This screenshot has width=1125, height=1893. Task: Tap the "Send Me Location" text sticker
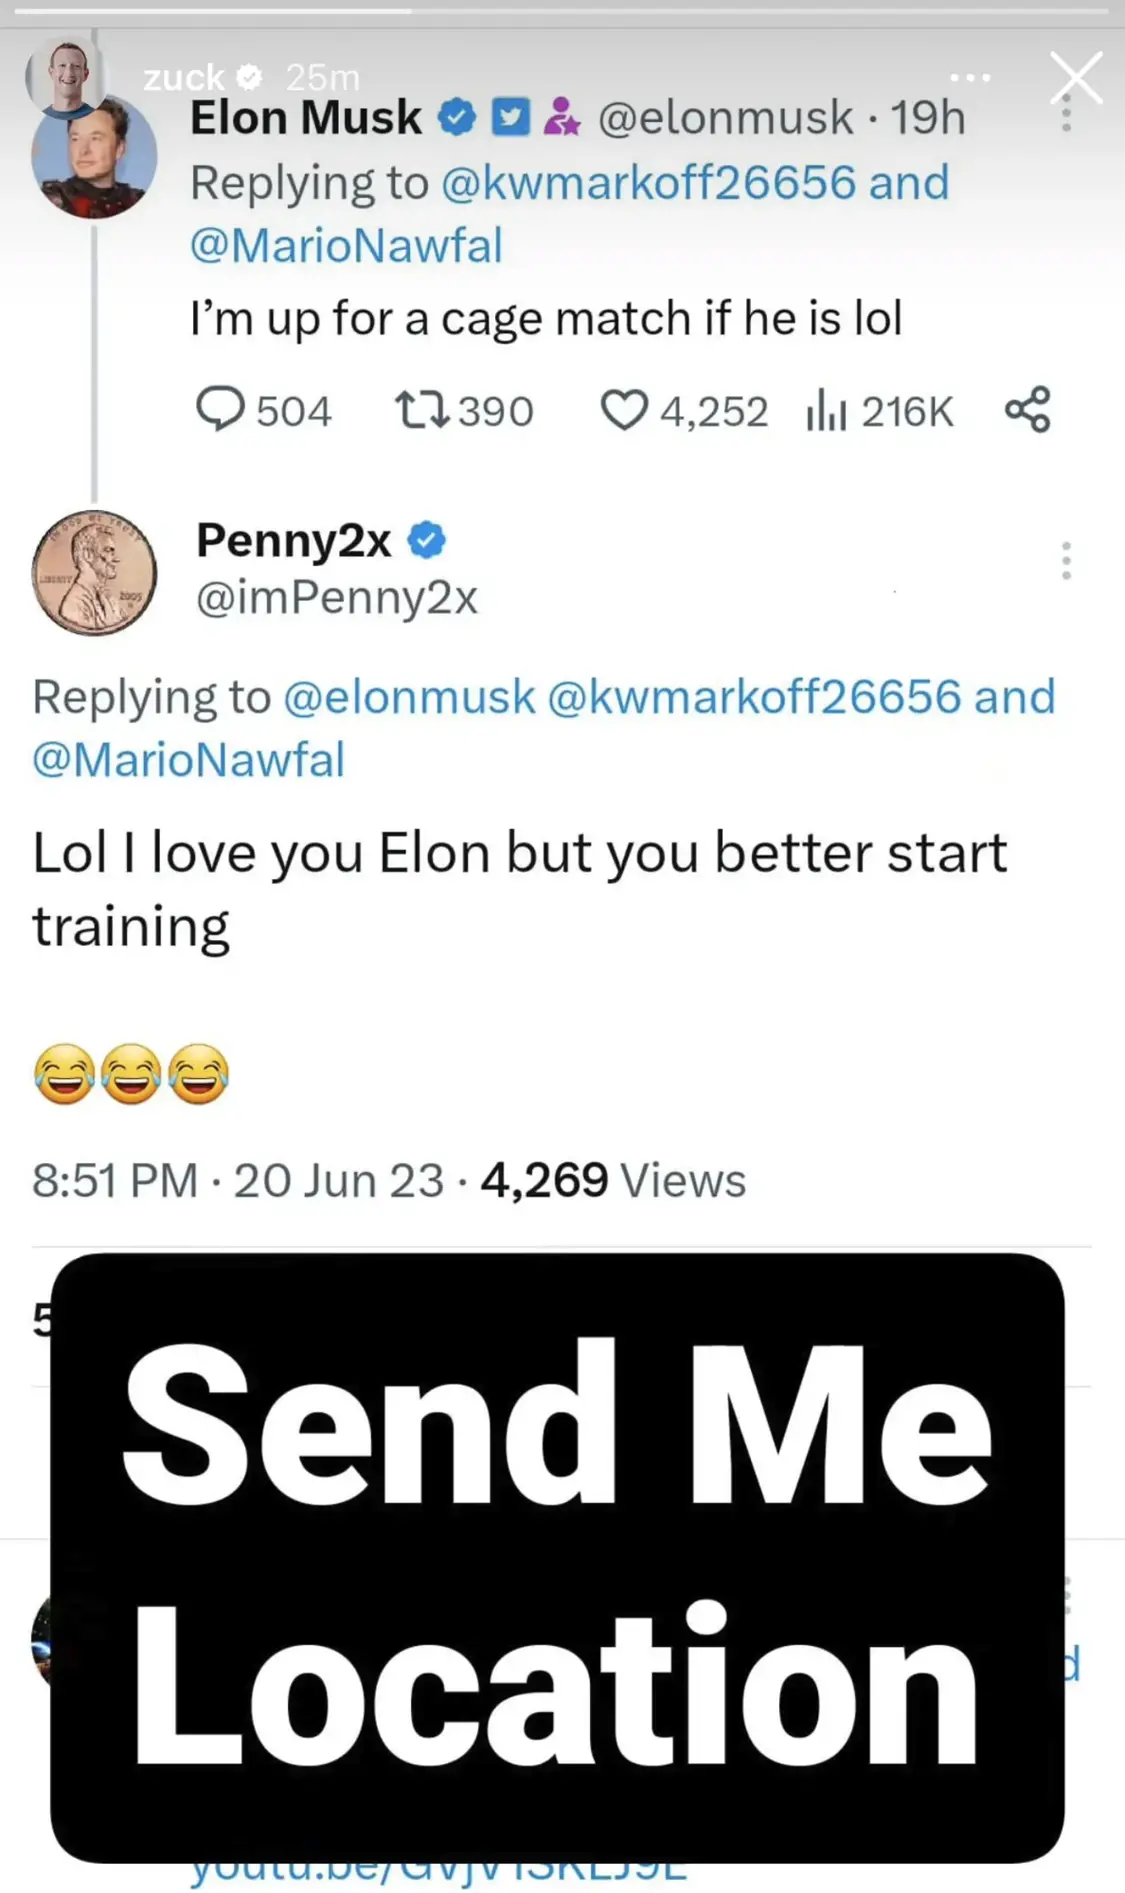(557, 1556)
